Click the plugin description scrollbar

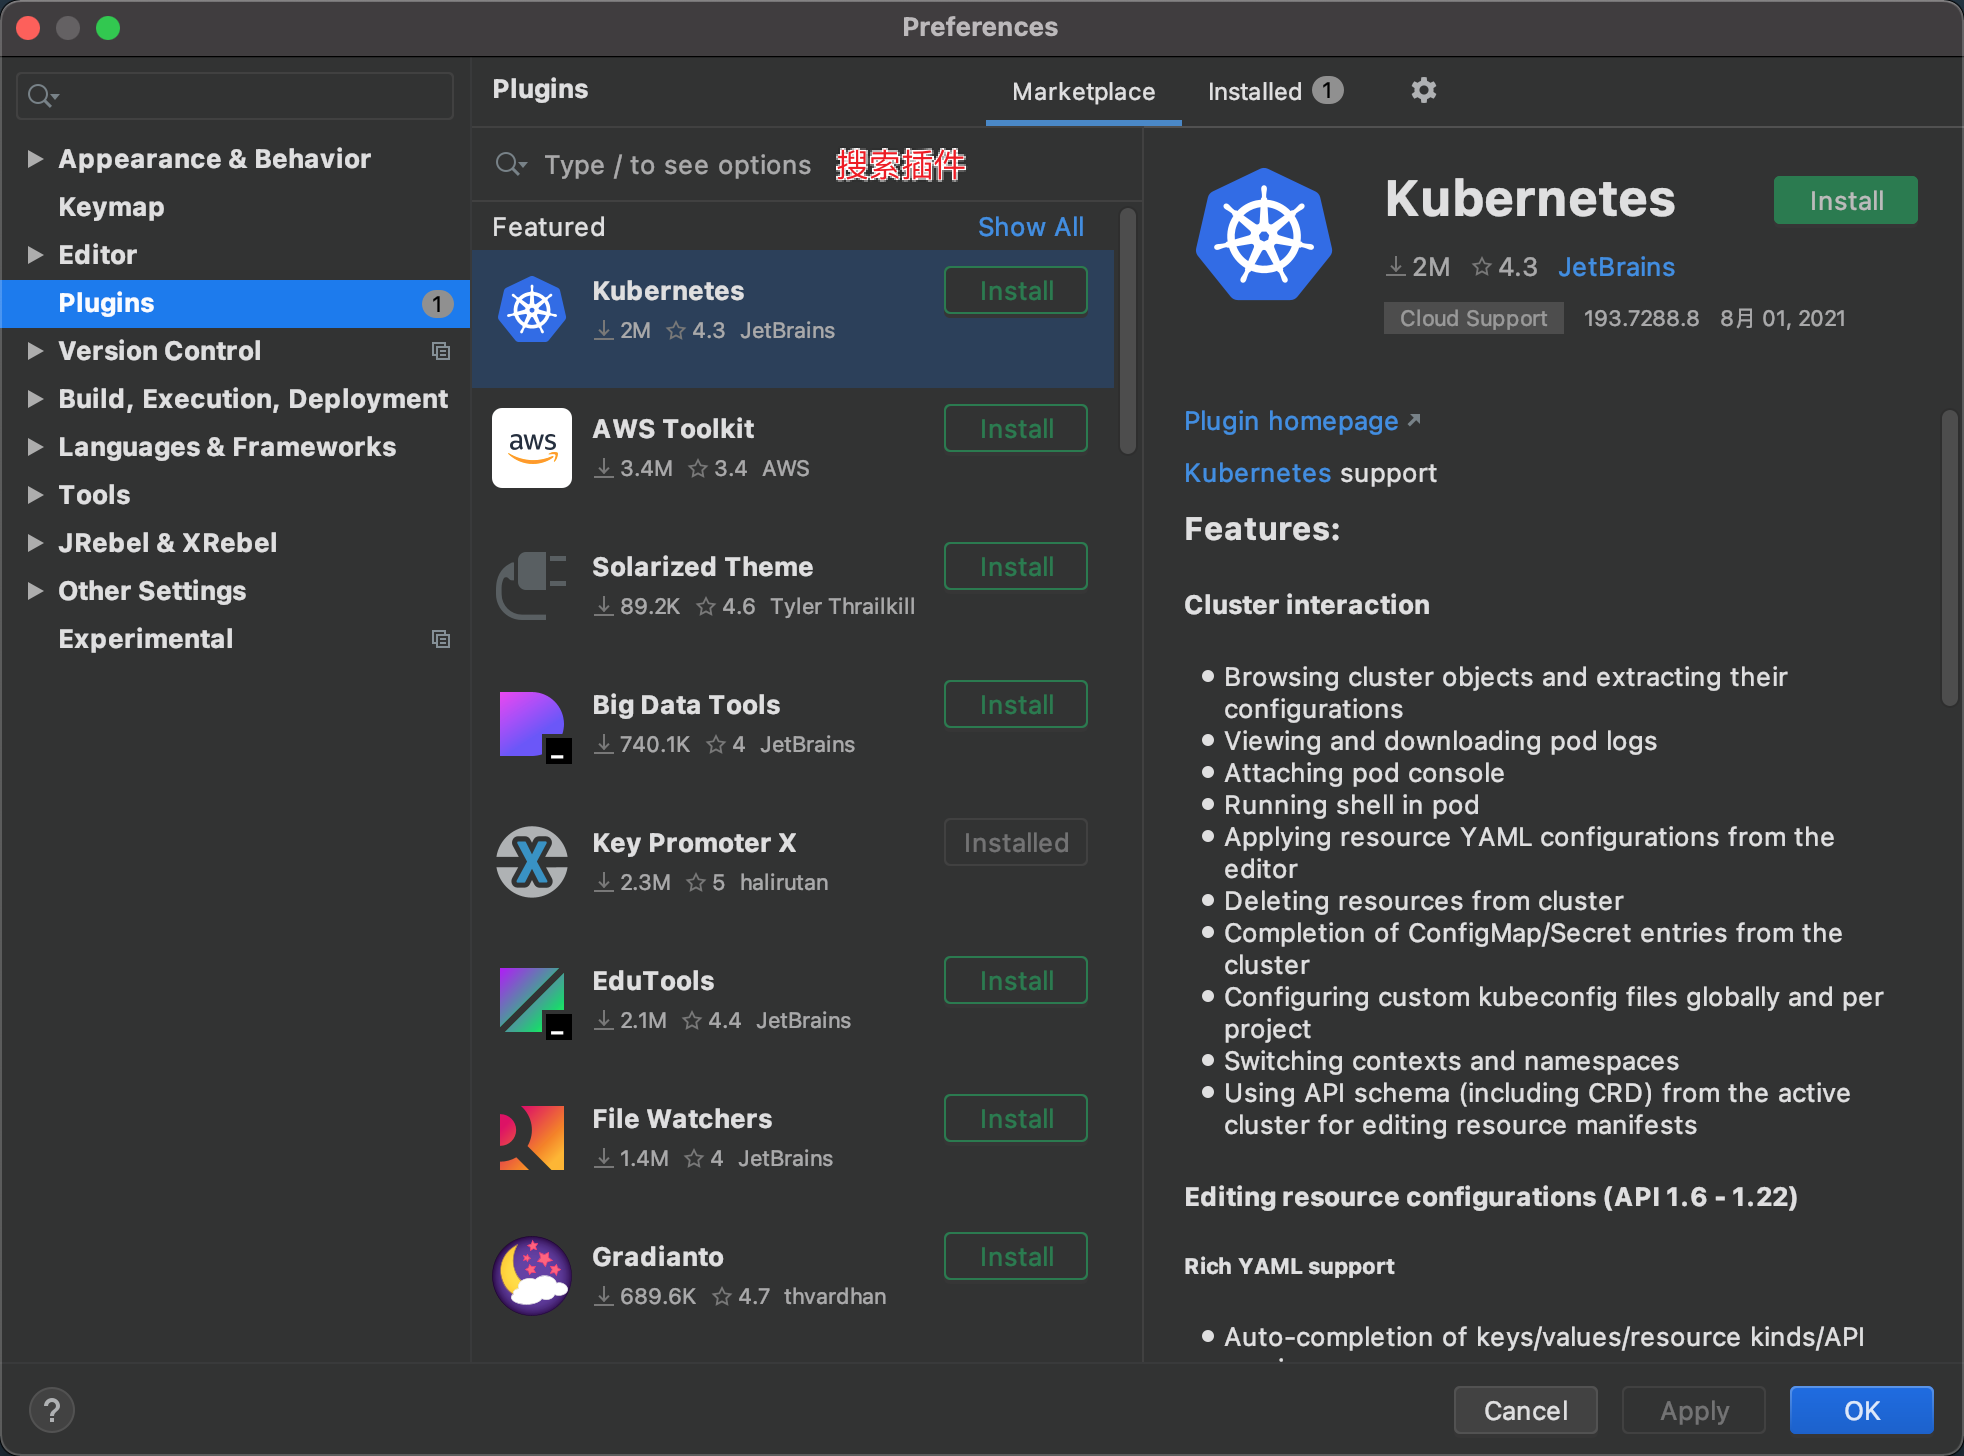pyautogui.click(x=1949, y=558)
